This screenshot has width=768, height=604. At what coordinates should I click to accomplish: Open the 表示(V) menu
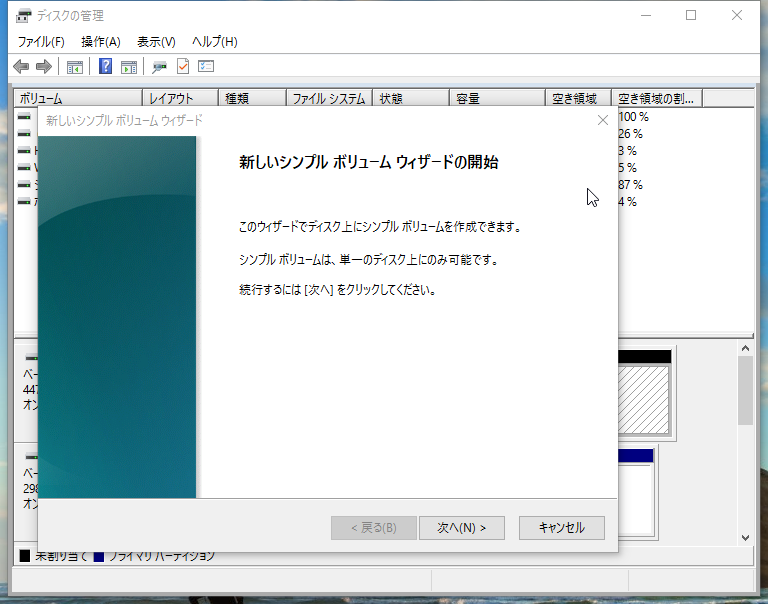pyautogui.click(x=156, y=42)
